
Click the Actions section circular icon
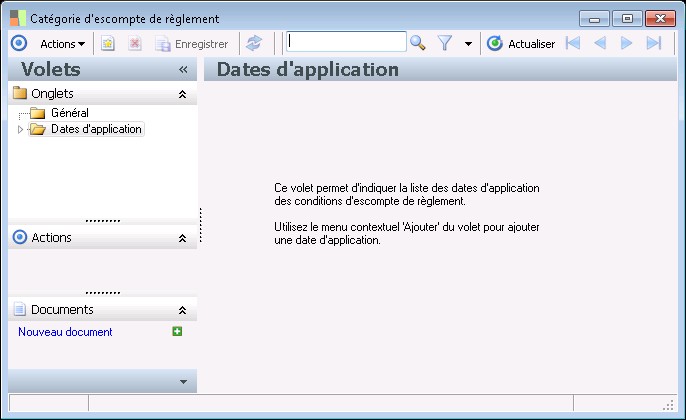[x=20, y=237]
